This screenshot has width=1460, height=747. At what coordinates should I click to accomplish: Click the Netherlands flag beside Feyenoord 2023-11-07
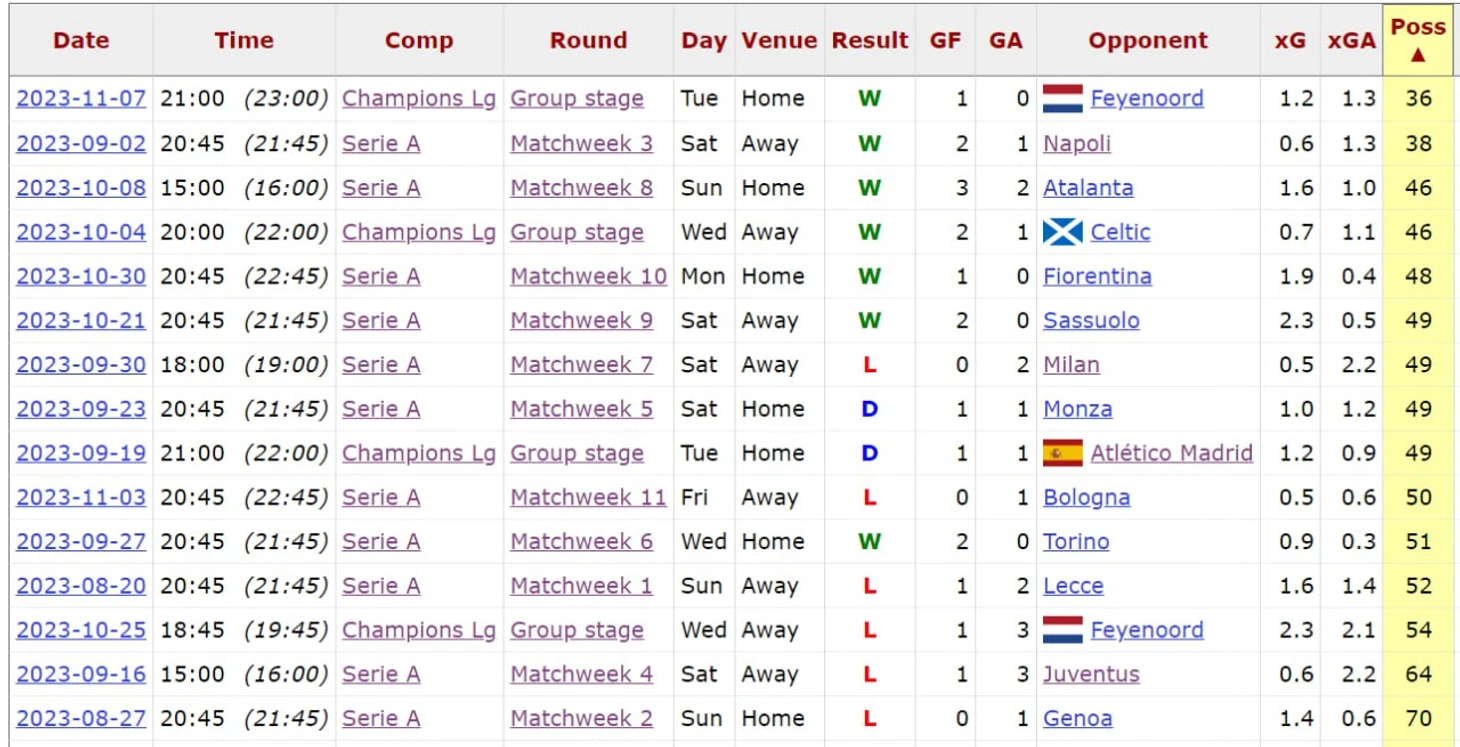(x=1062, y=98)
